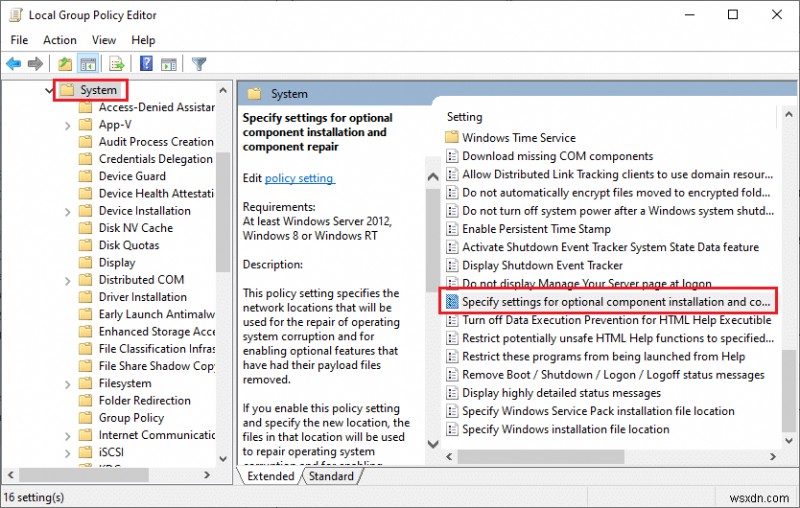The height and width of the screenshot is (508, 800).
Task: Click tree pane horizontal scroll right arrow
Action: [x=207, y=475]
